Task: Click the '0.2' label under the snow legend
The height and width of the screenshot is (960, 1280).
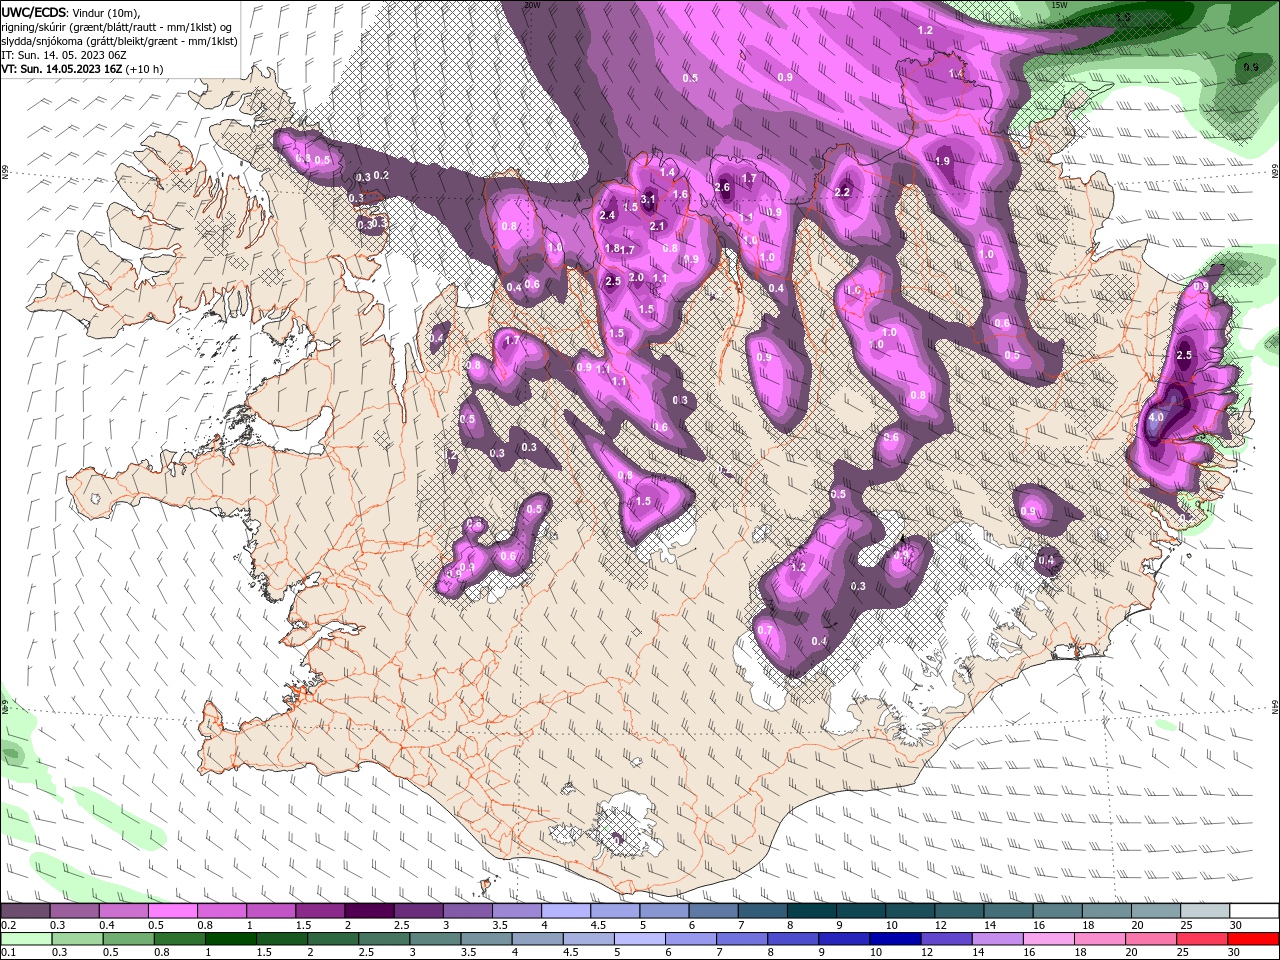Action: [8, 925]
